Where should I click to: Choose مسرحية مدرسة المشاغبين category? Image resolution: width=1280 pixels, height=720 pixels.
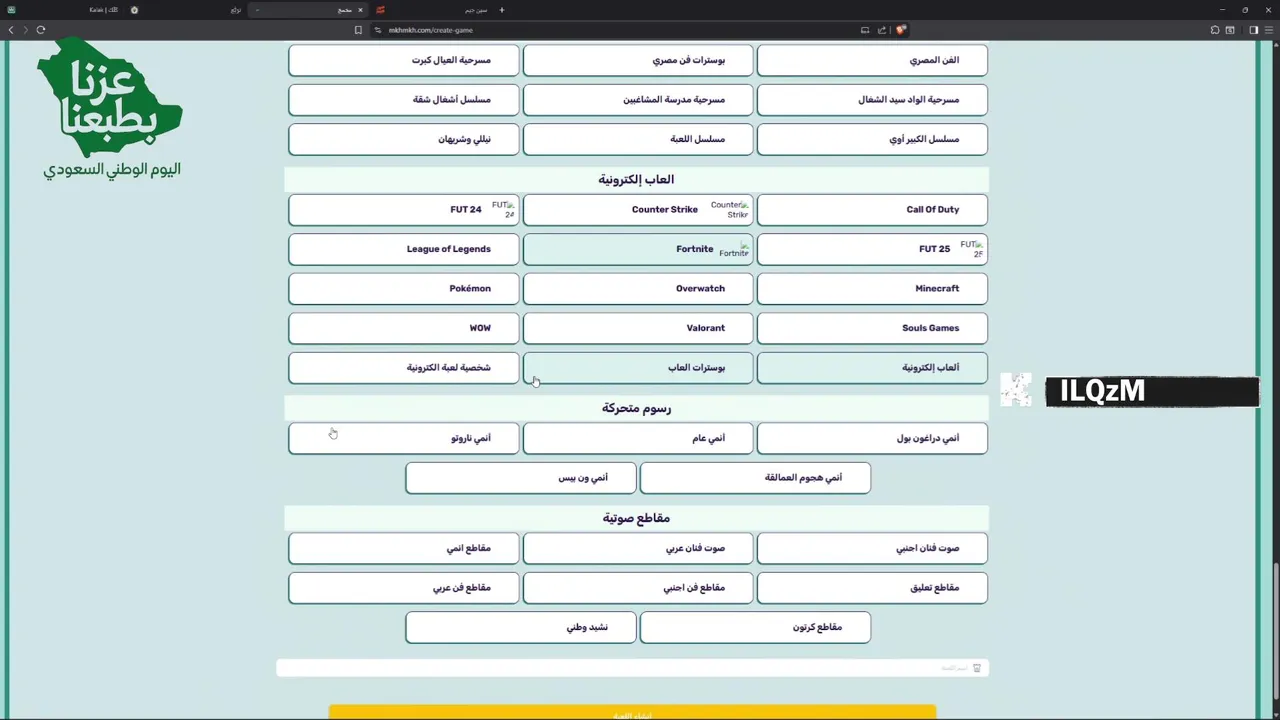click(638, 100)
